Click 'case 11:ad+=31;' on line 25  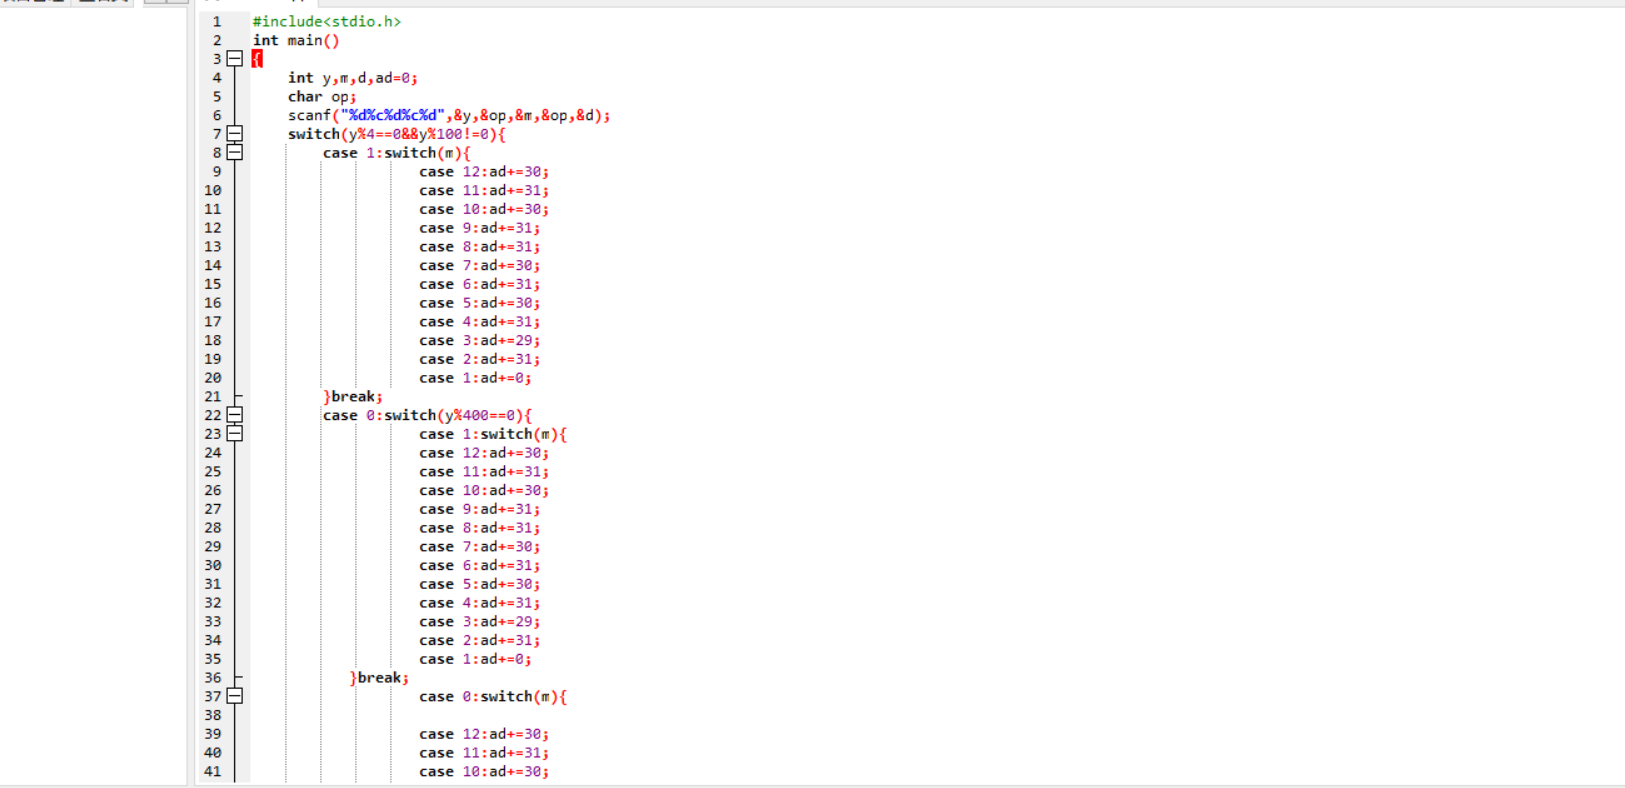tap(484, 472)
